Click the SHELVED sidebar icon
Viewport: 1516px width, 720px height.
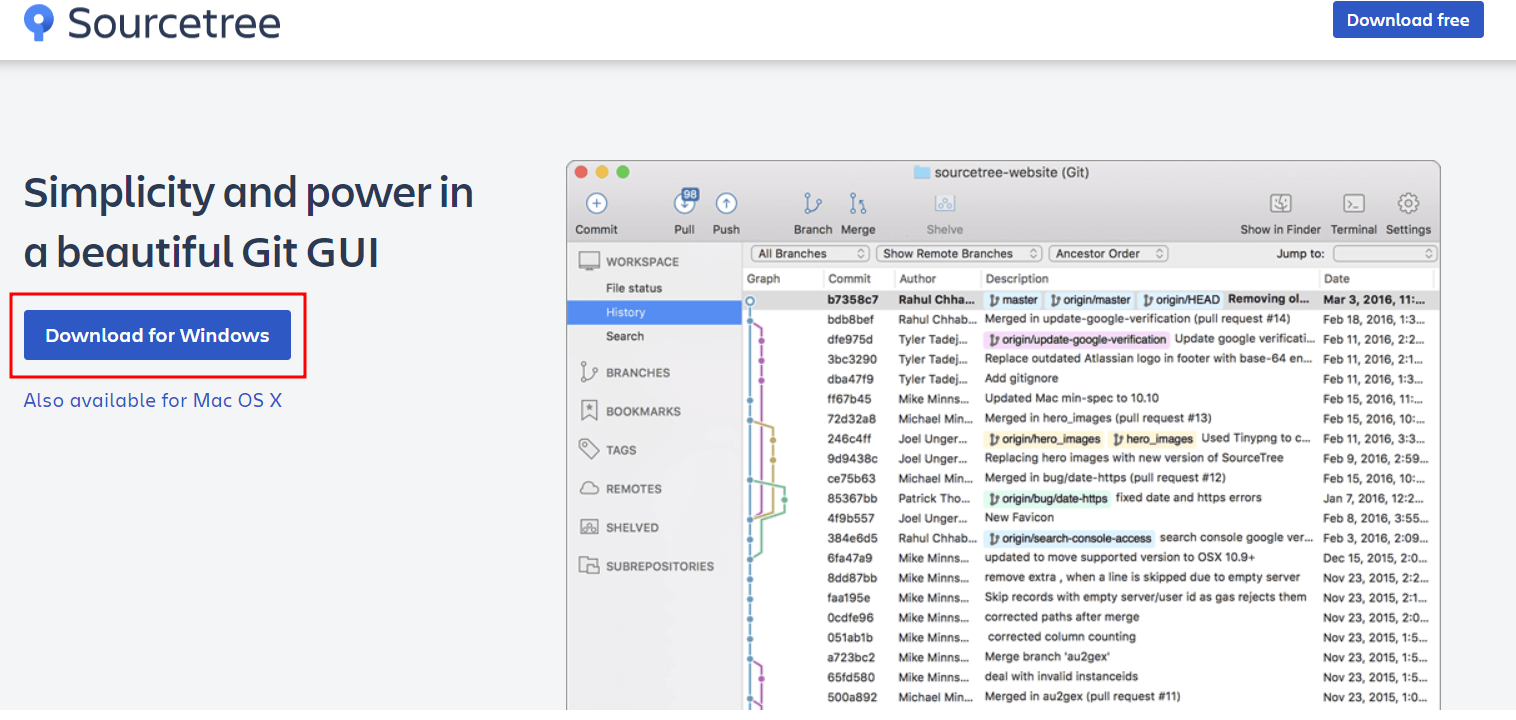(589, 527)
